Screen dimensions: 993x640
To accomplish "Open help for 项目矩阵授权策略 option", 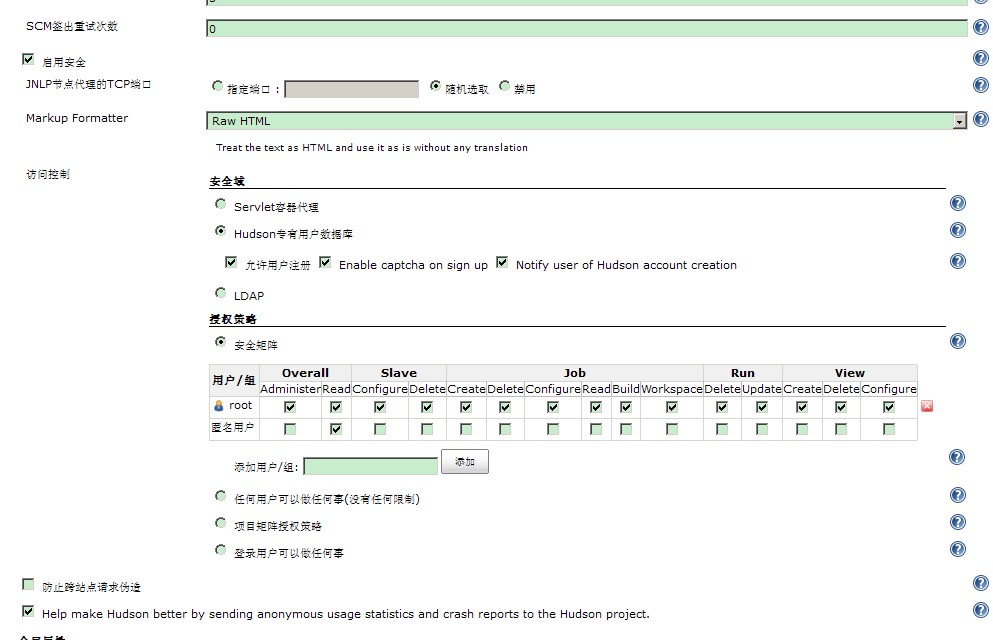I will tap(958, 522).
